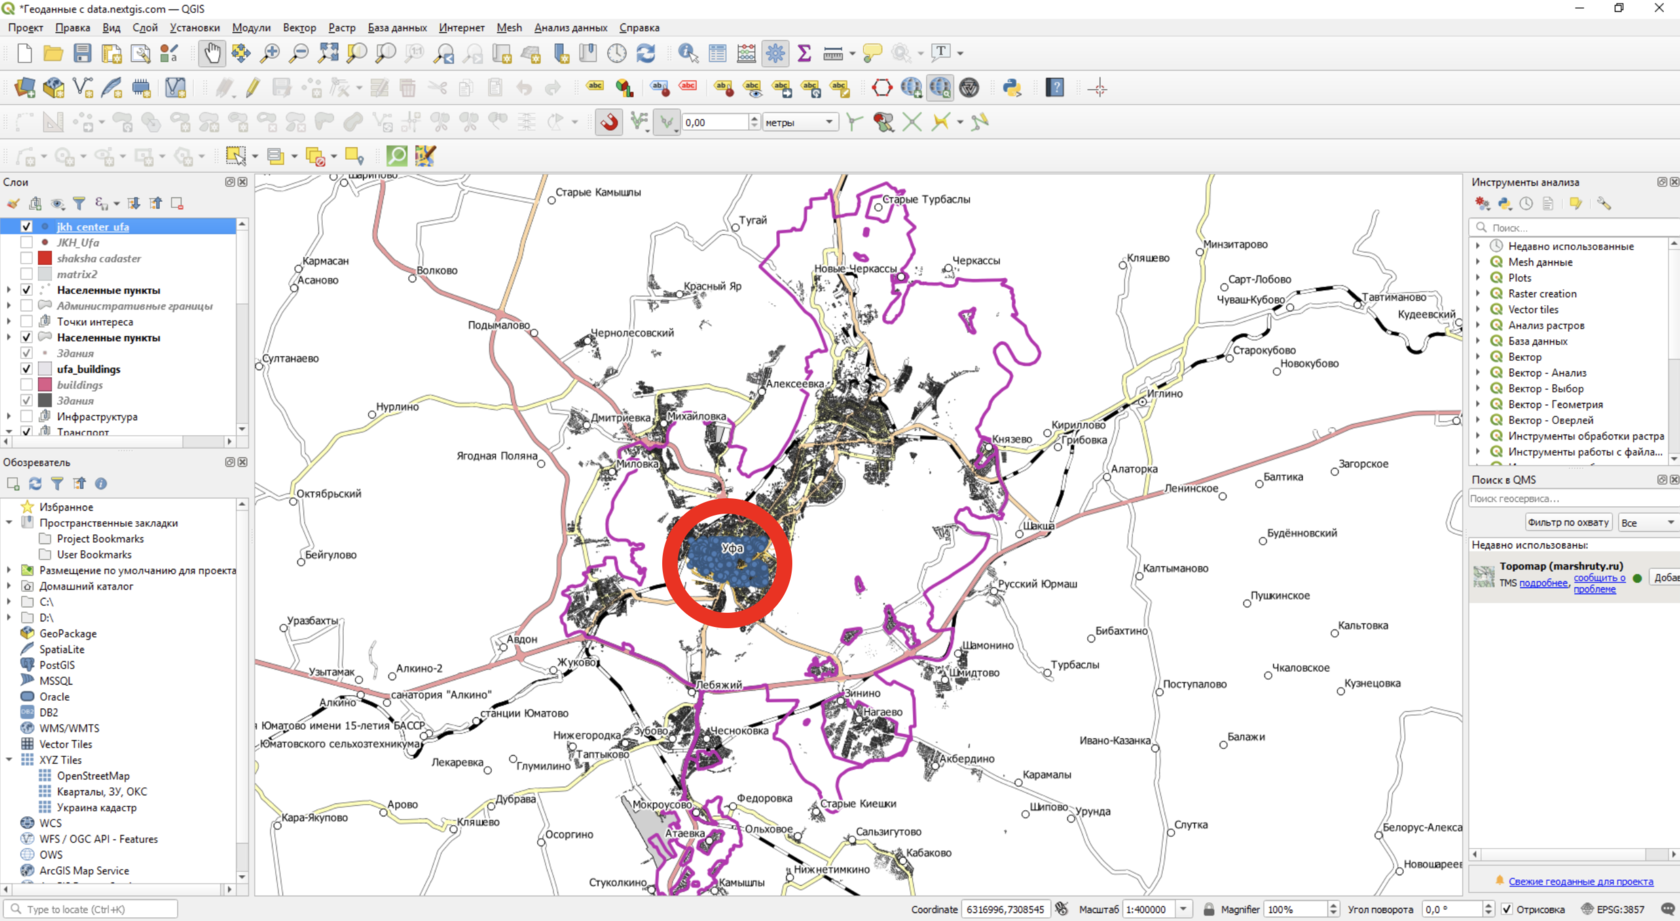The image size is (1680, 921).
Task: Toggle editing with the yellow pencil icon
Action: click(252, 88)
